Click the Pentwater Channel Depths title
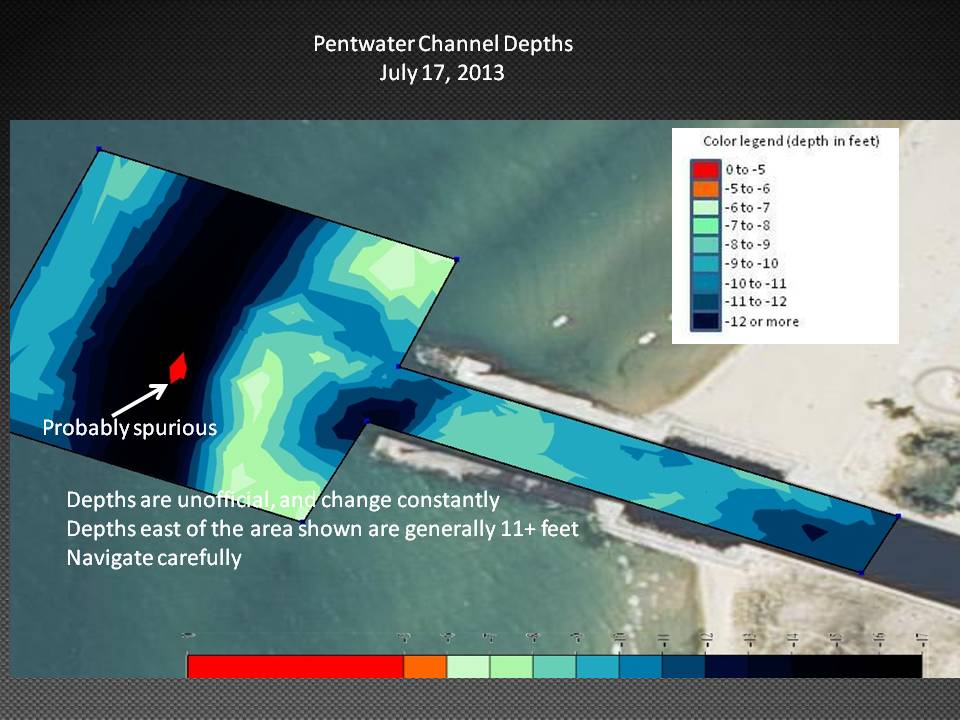960x720 pixels. click(x=443, y=45)
